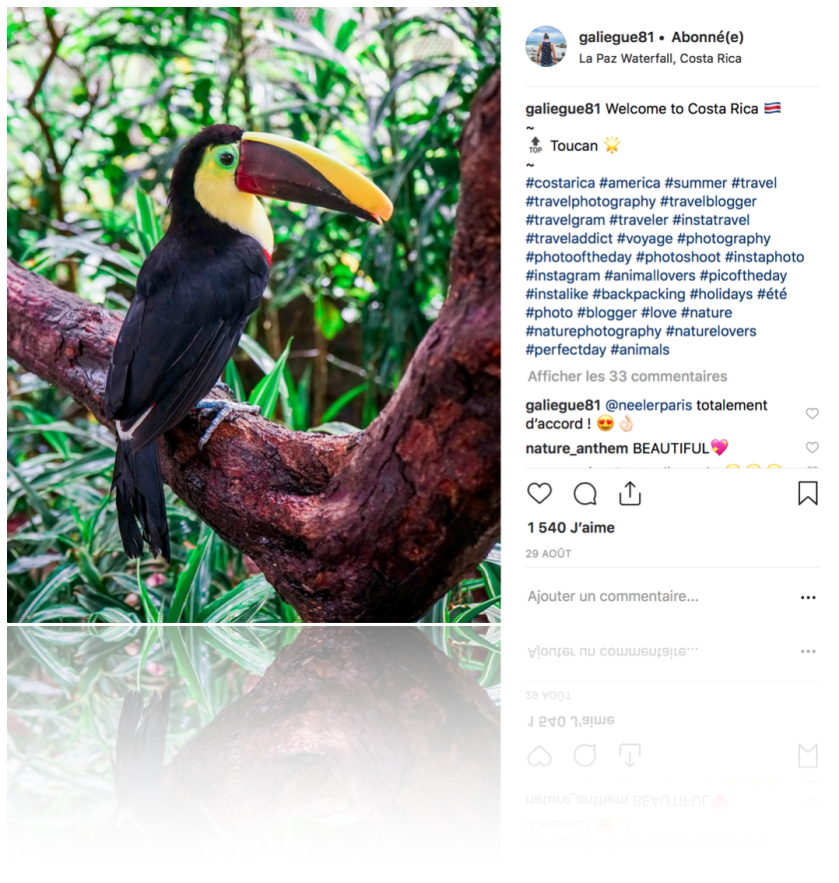Screen dimensions: 839x883
Task: Like the nature_anthem comment
Action: (812, 448)
